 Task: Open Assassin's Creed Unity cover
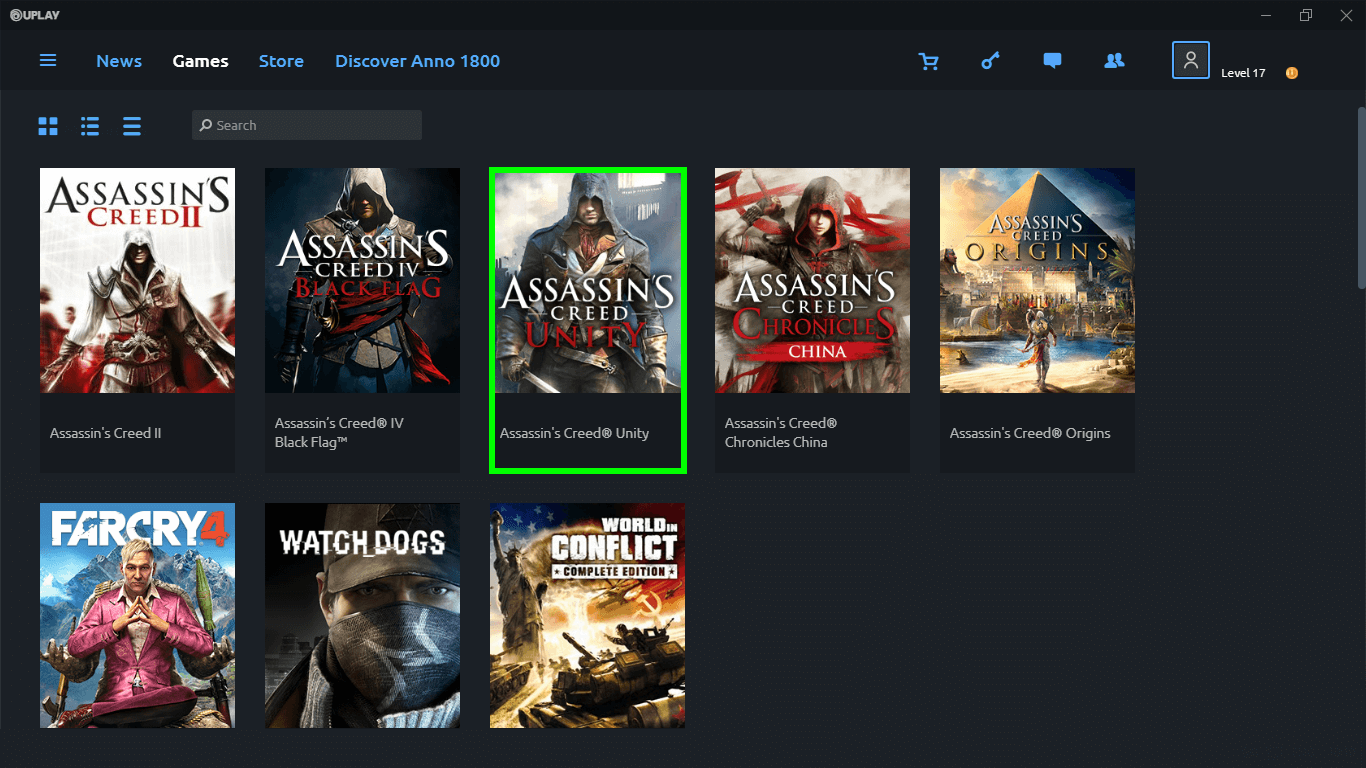coord(587,280)
